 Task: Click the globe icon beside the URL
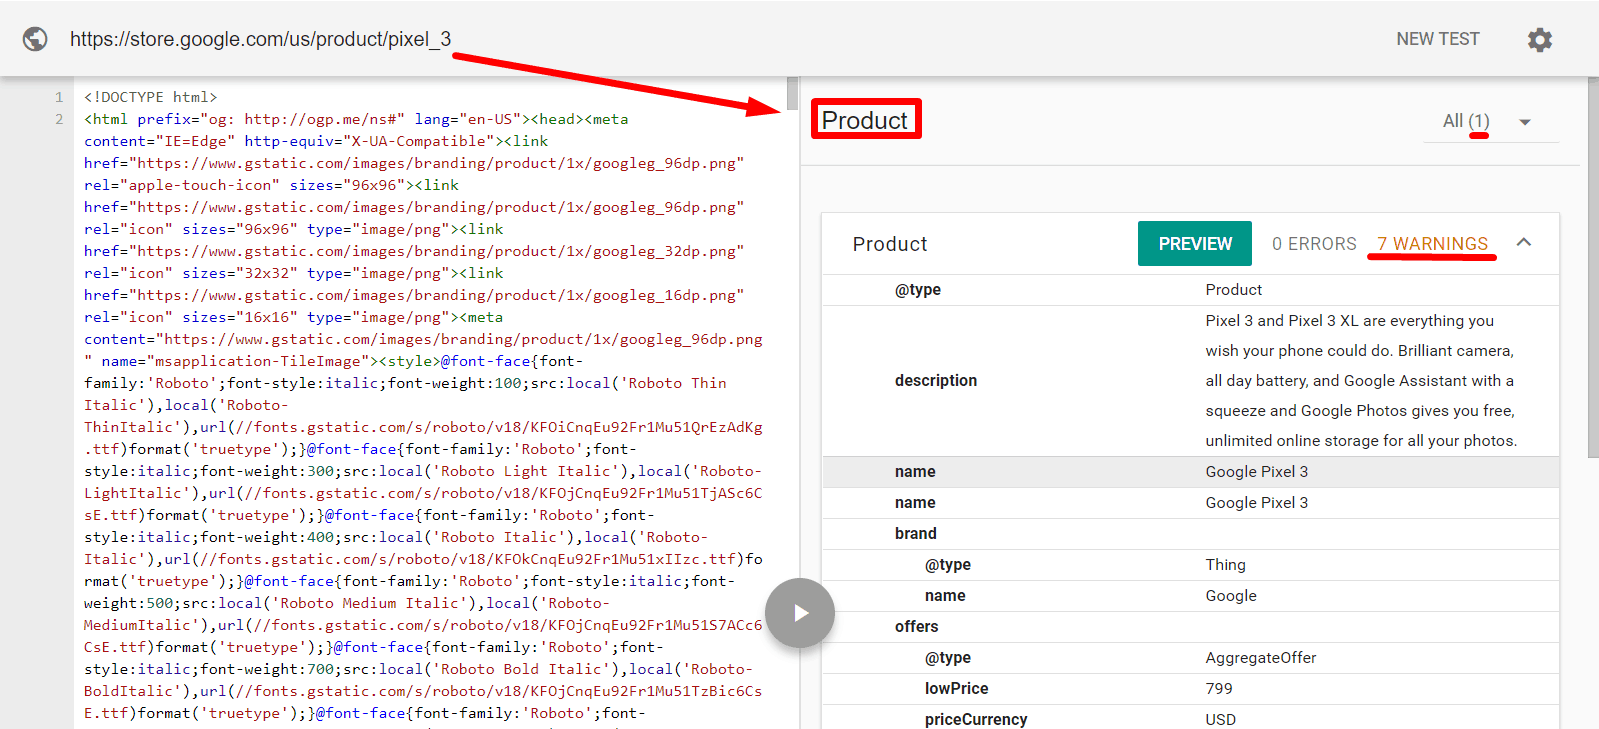click(x=35, y=39)
